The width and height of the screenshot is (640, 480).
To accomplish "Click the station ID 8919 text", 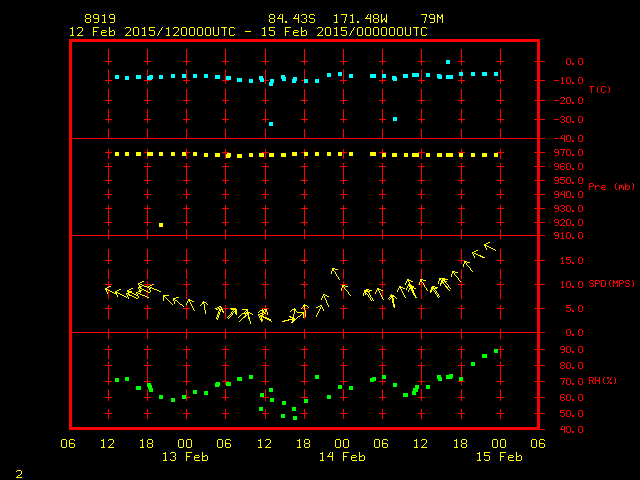I will (x=99, y=19).
